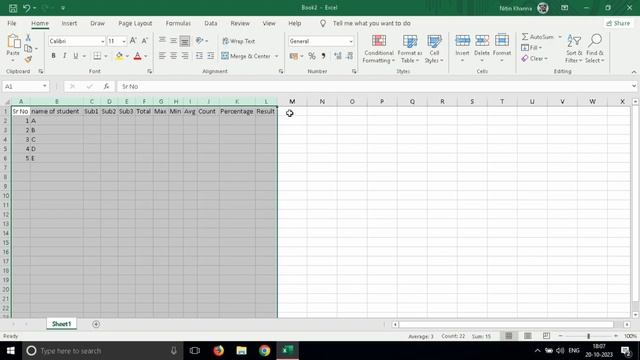Open the Orientation text angle icon
This screenshot has width=640, height=360.
[x=200, y=41]
